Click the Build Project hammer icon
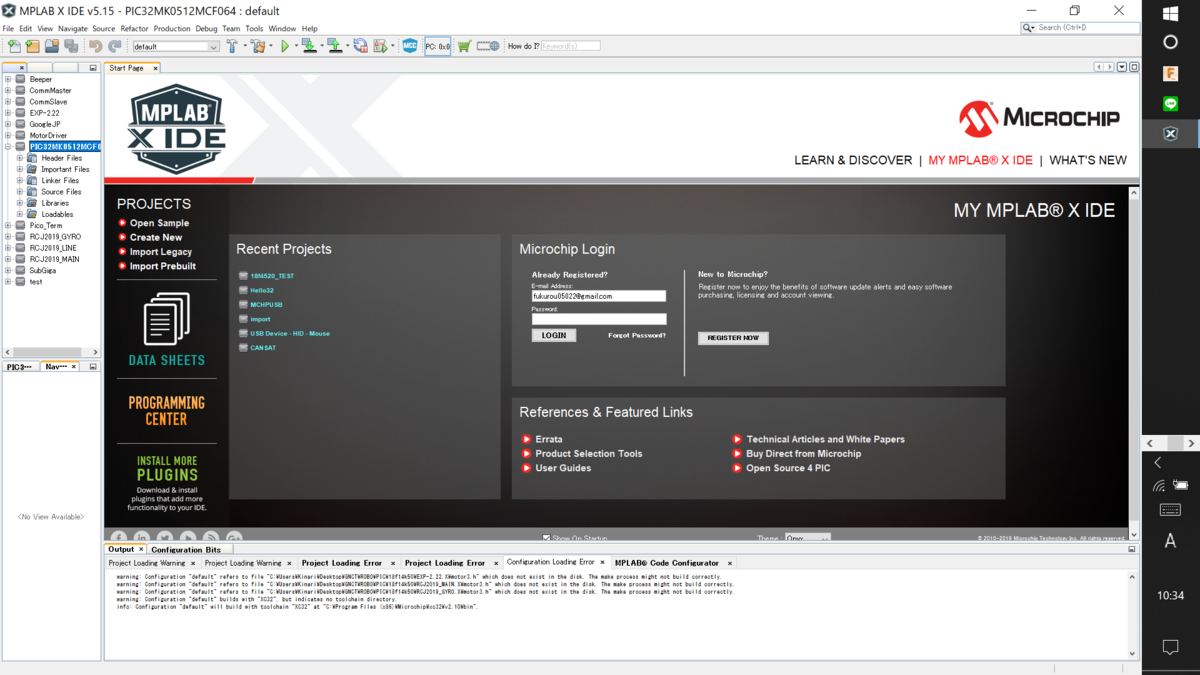1200x675 pixels. 232,46
